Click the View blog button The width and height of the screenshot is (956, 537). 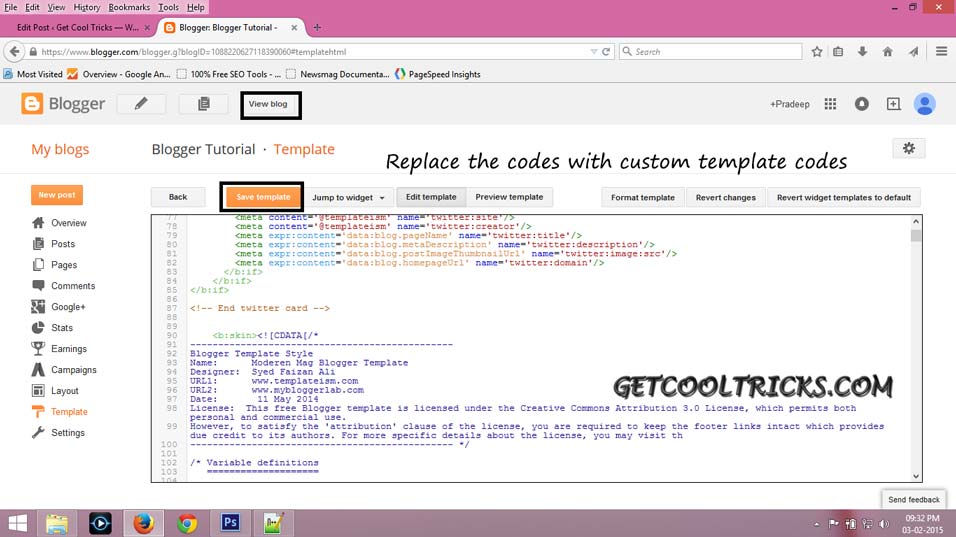pos(268,104)
